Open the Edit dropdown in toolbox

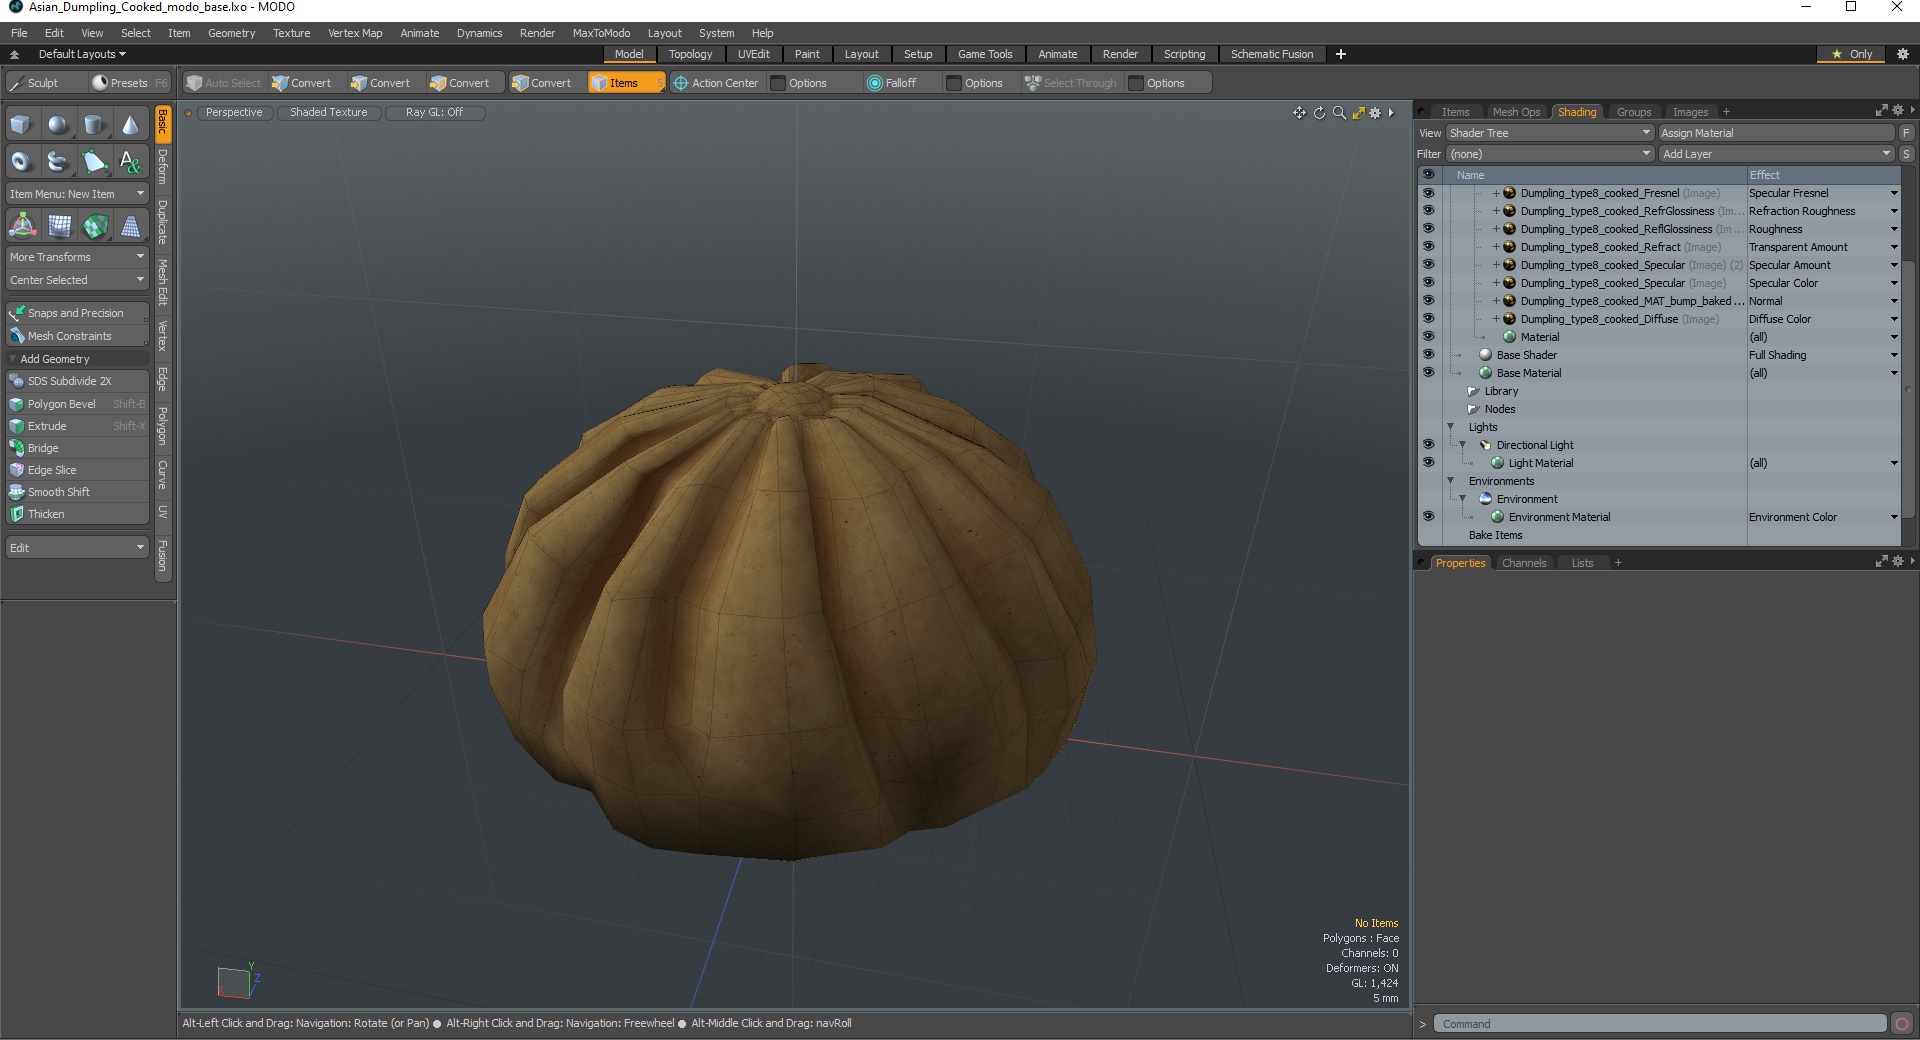click(77, 548)
